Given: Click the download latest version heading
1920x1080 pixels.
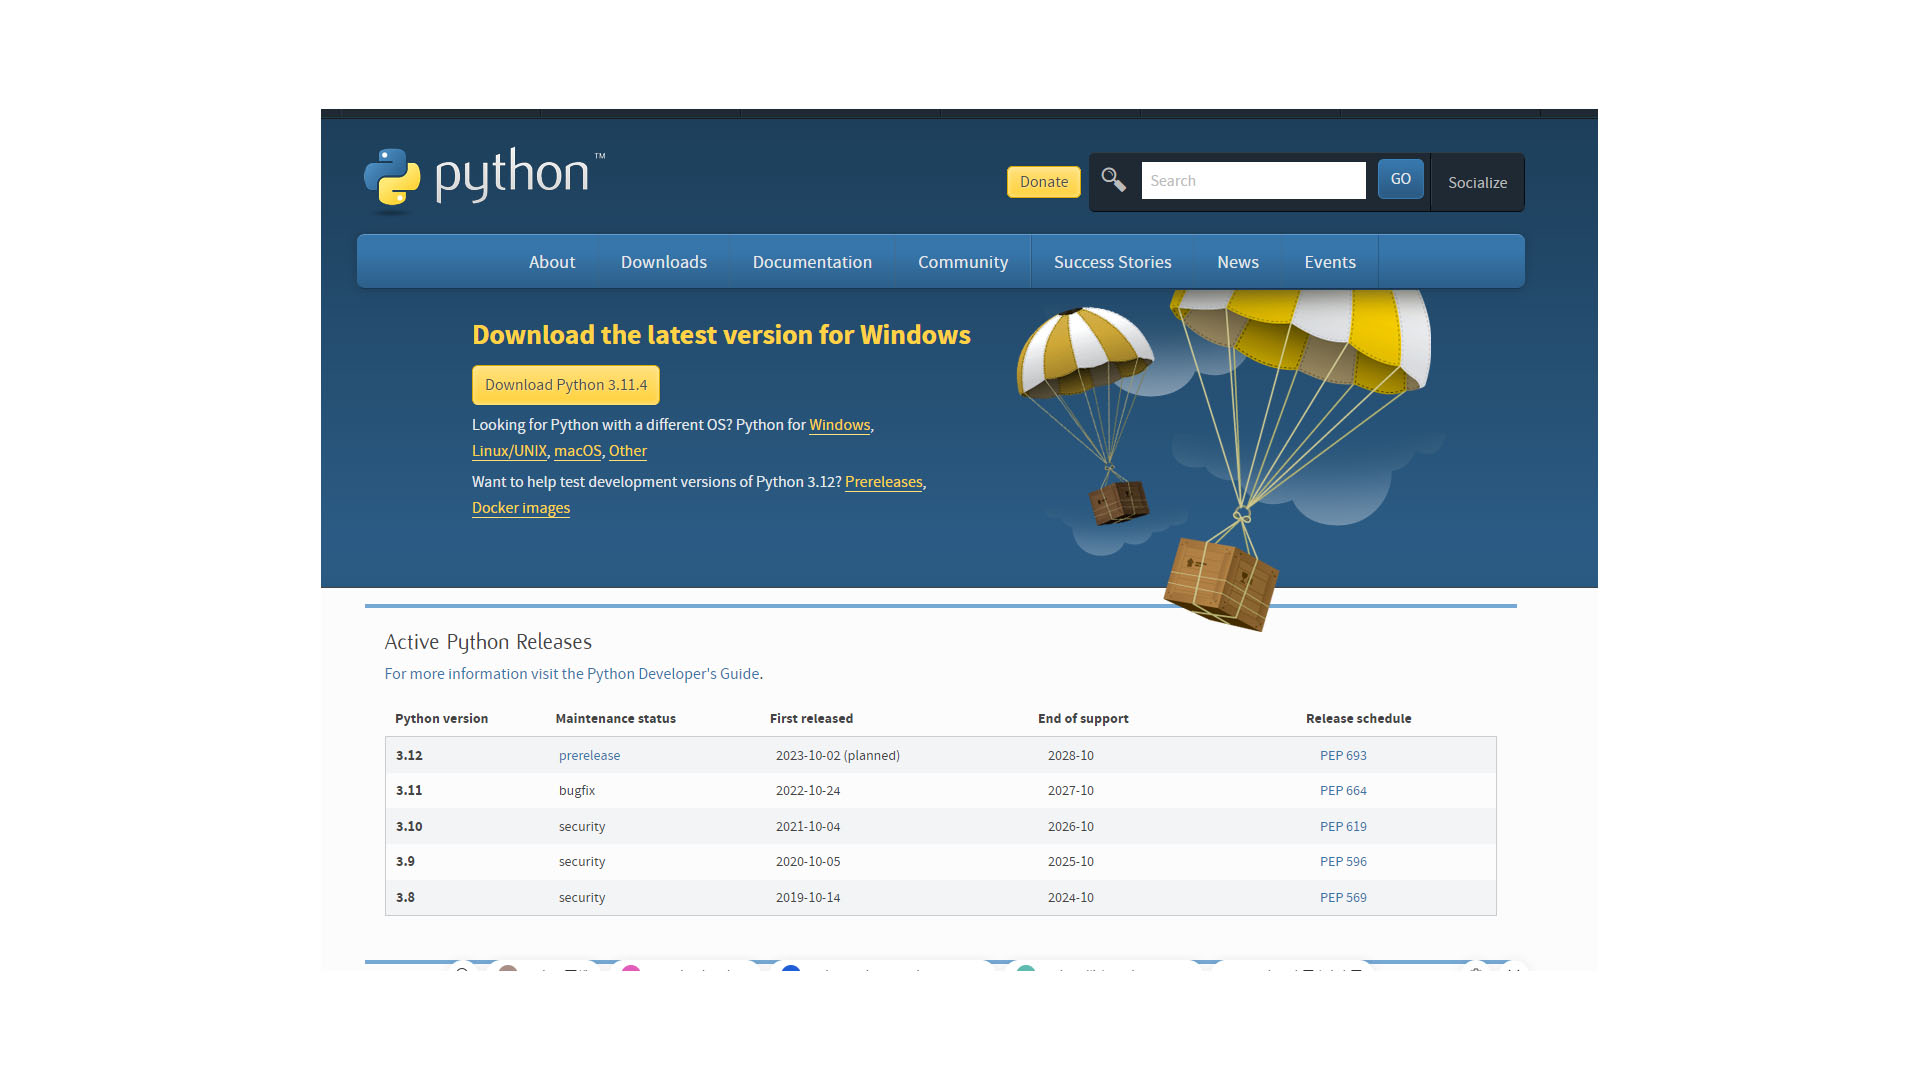Looking at the screenshot, I should (721, 335).
